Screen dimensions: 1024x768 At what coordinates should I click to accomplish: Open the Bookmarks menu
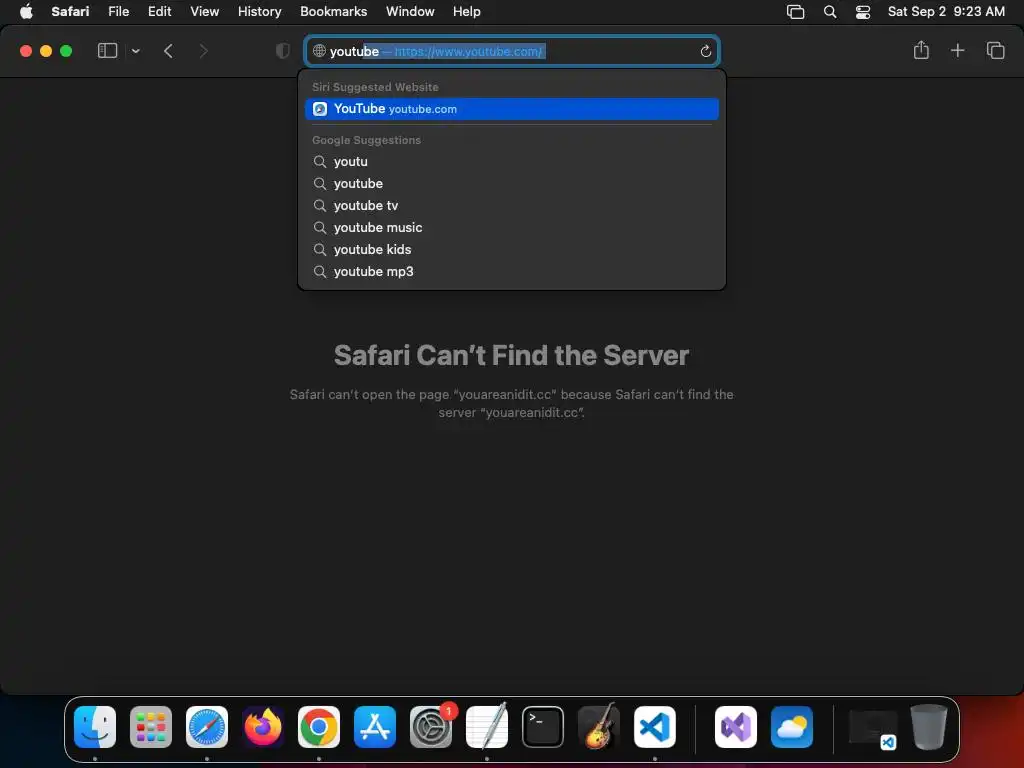point(333,11)
